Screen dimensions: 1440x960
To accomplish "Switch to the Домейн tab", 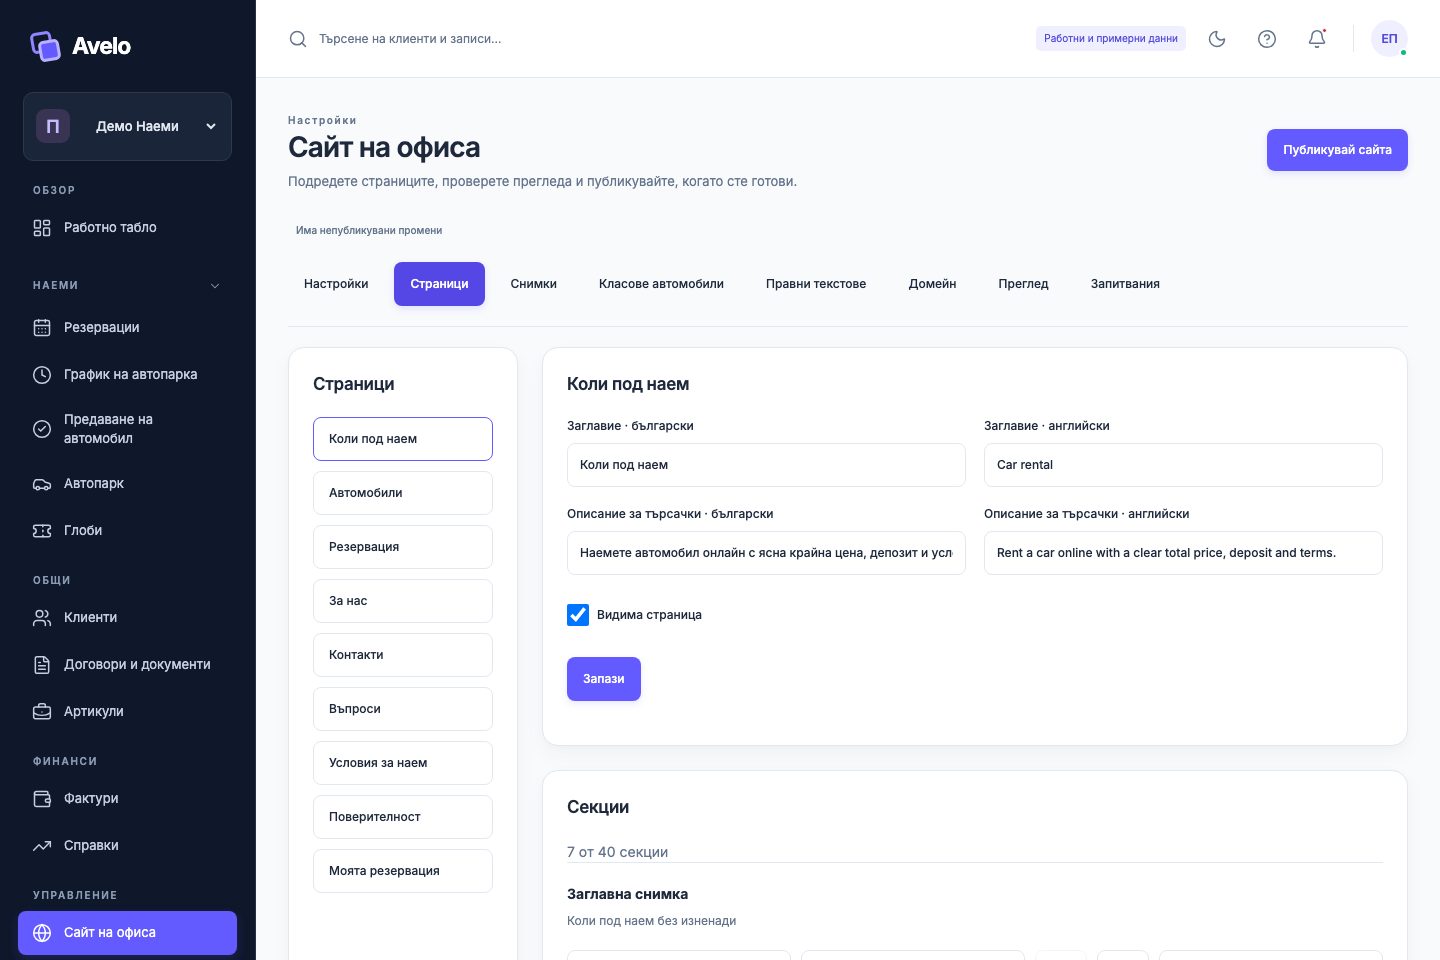I will click(x=932, y=284).
